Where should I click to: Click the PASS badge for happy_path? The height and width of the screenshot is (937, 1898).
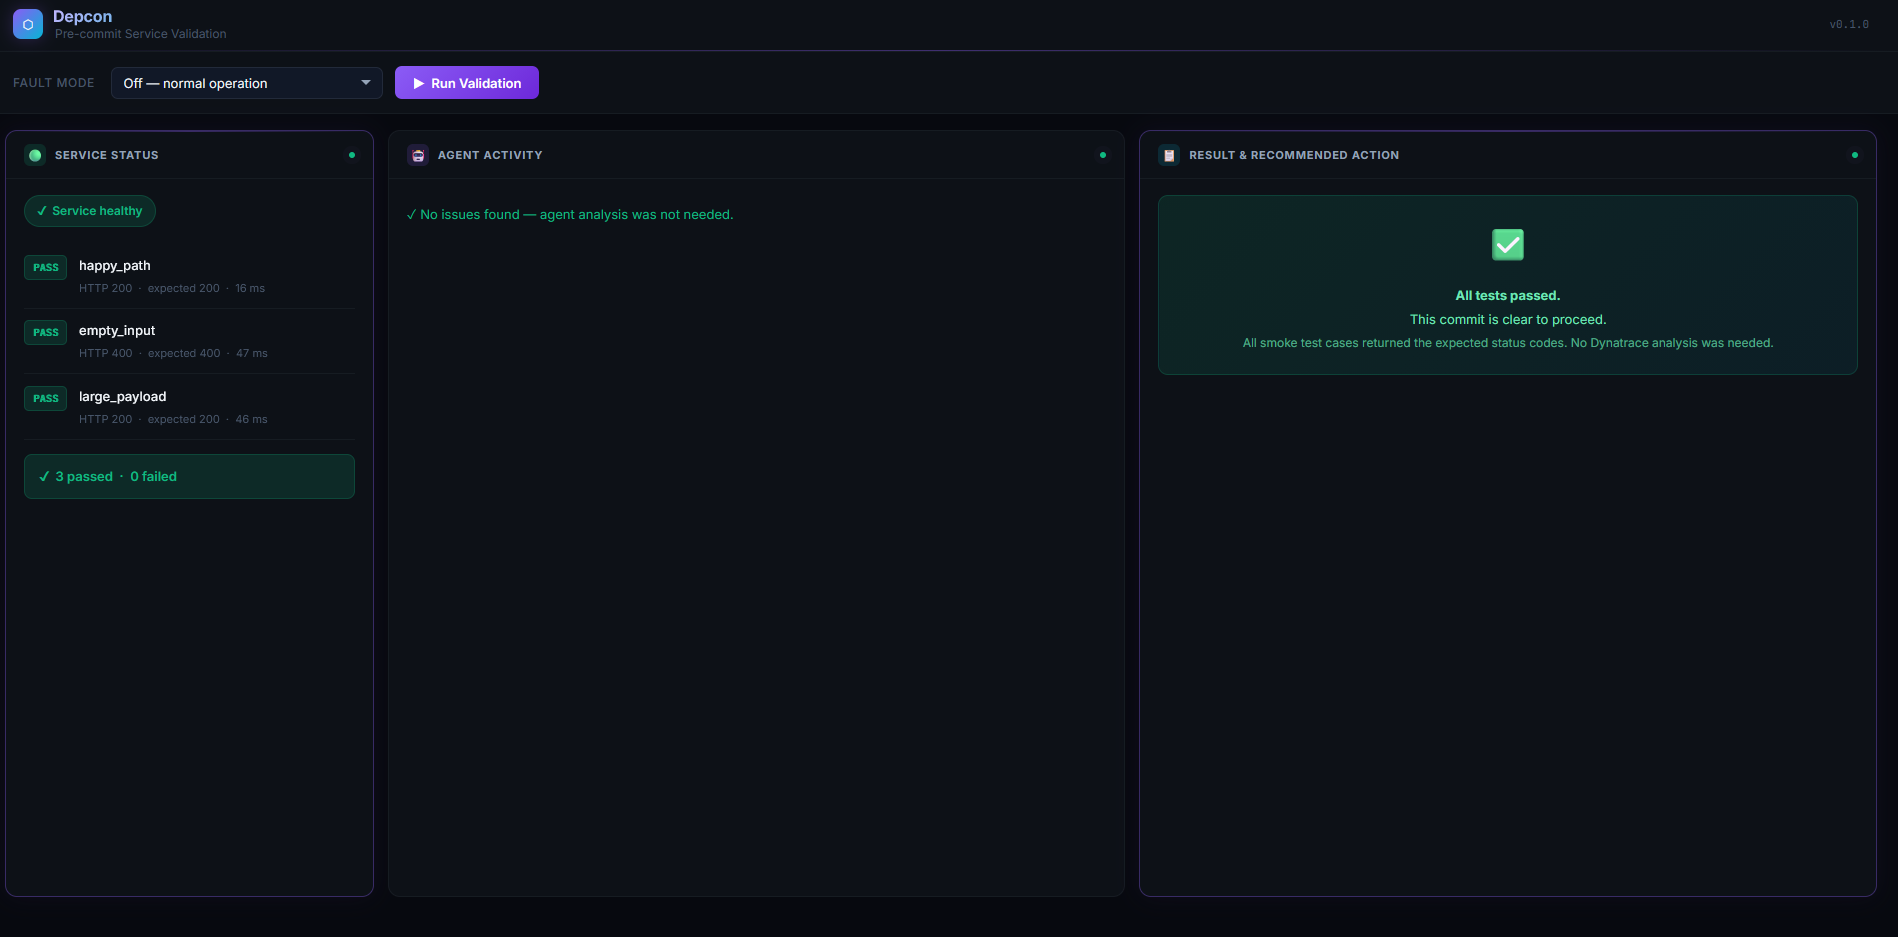point(46,267)
